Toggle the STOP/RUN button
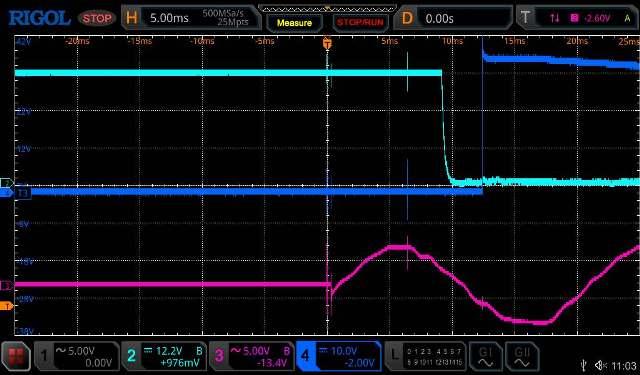 point(360,23)
